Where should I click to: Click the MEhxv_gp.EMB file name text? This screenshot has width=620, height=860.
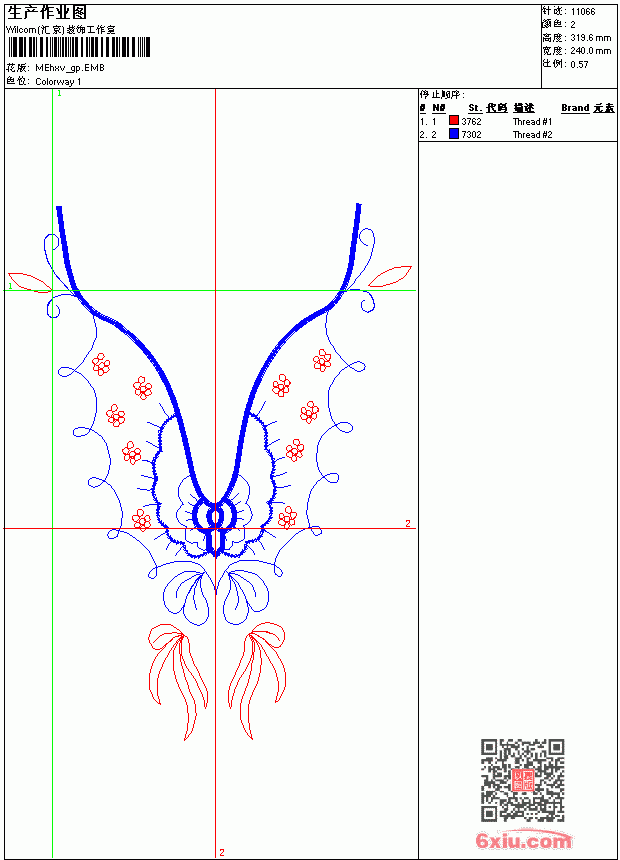pyautogui.click(x=70, y=68)
